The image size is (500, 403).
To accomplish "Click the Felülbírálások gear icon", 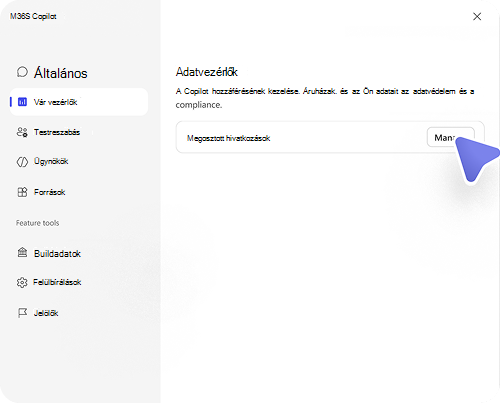I will pos(22,282).
